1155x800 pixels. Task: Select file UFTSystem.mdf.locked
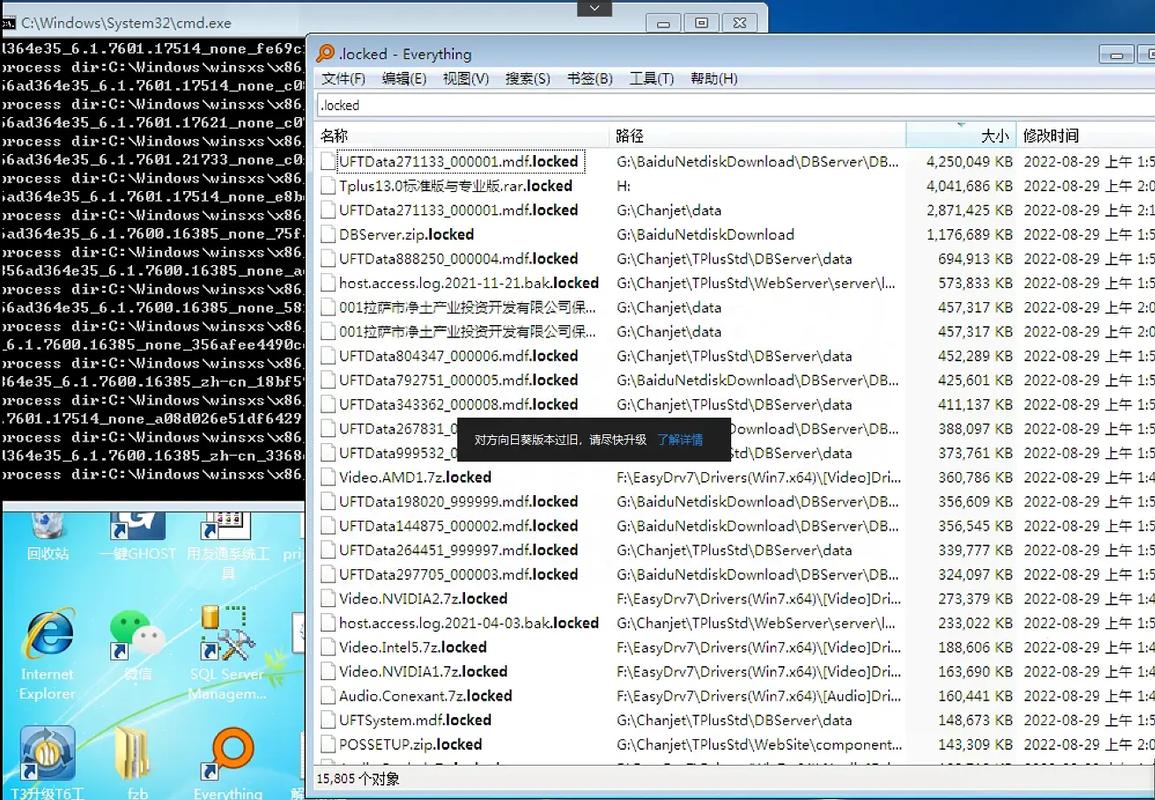(x=415, y=720)
